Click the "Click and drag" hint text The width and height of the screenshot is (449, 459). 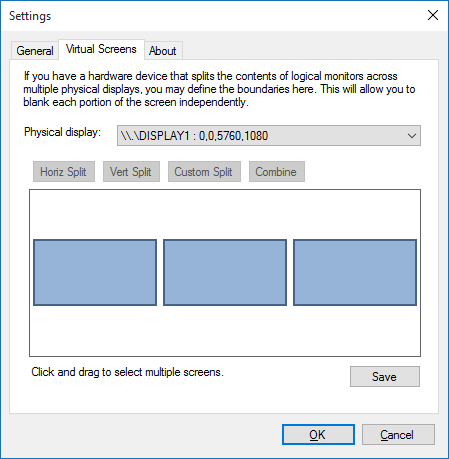127,372
